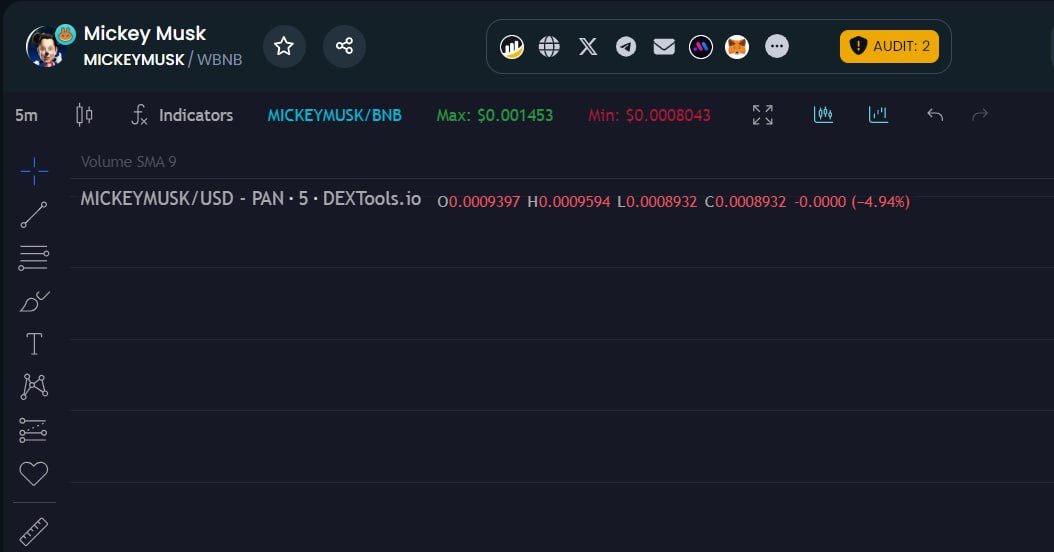1054x552 pixels.
Task: Open the chart stats icon link
Action: (x=512, y=46)
